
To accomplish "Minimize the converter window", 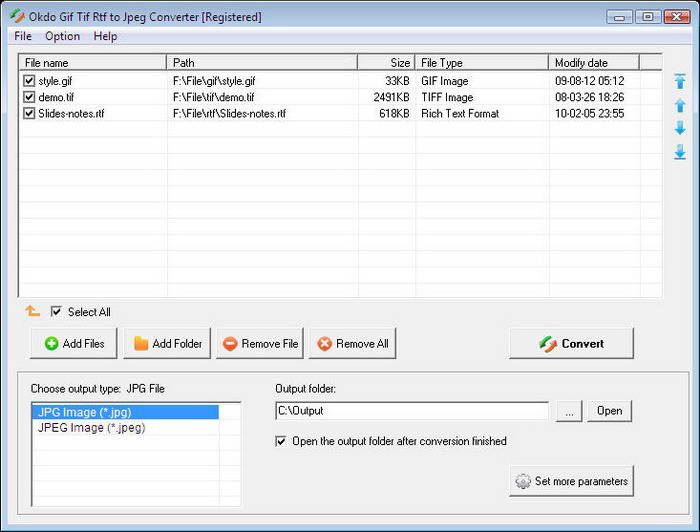I will click(x=619, y=17).
